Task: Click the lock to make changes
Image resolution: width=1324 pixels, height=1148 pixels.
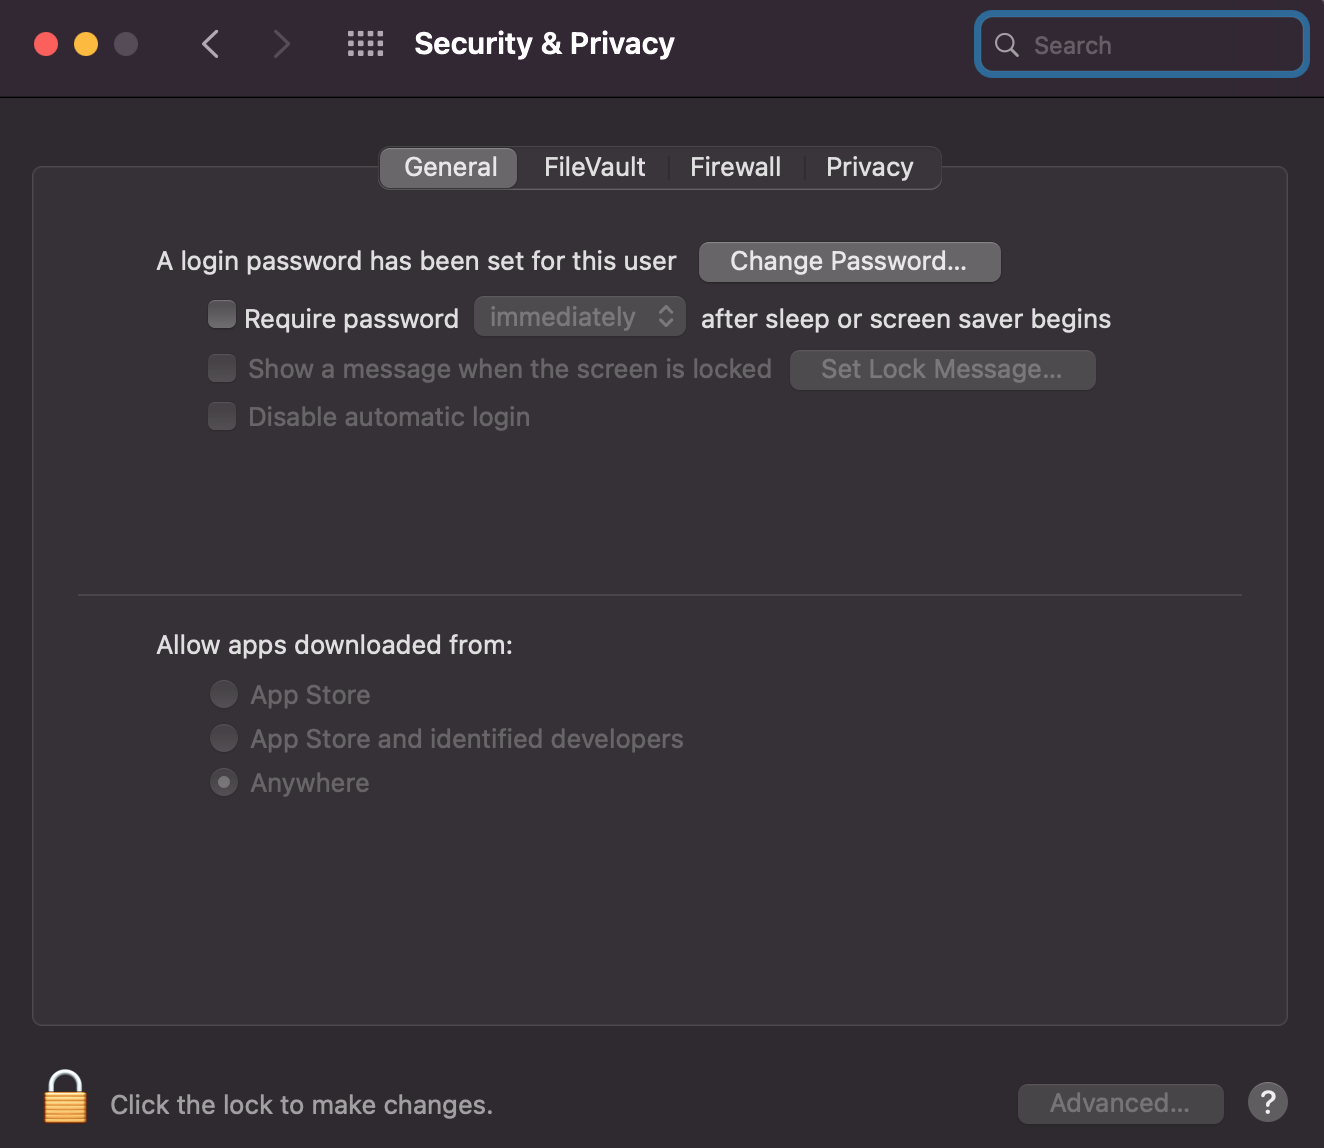Action: (65, 1098)
